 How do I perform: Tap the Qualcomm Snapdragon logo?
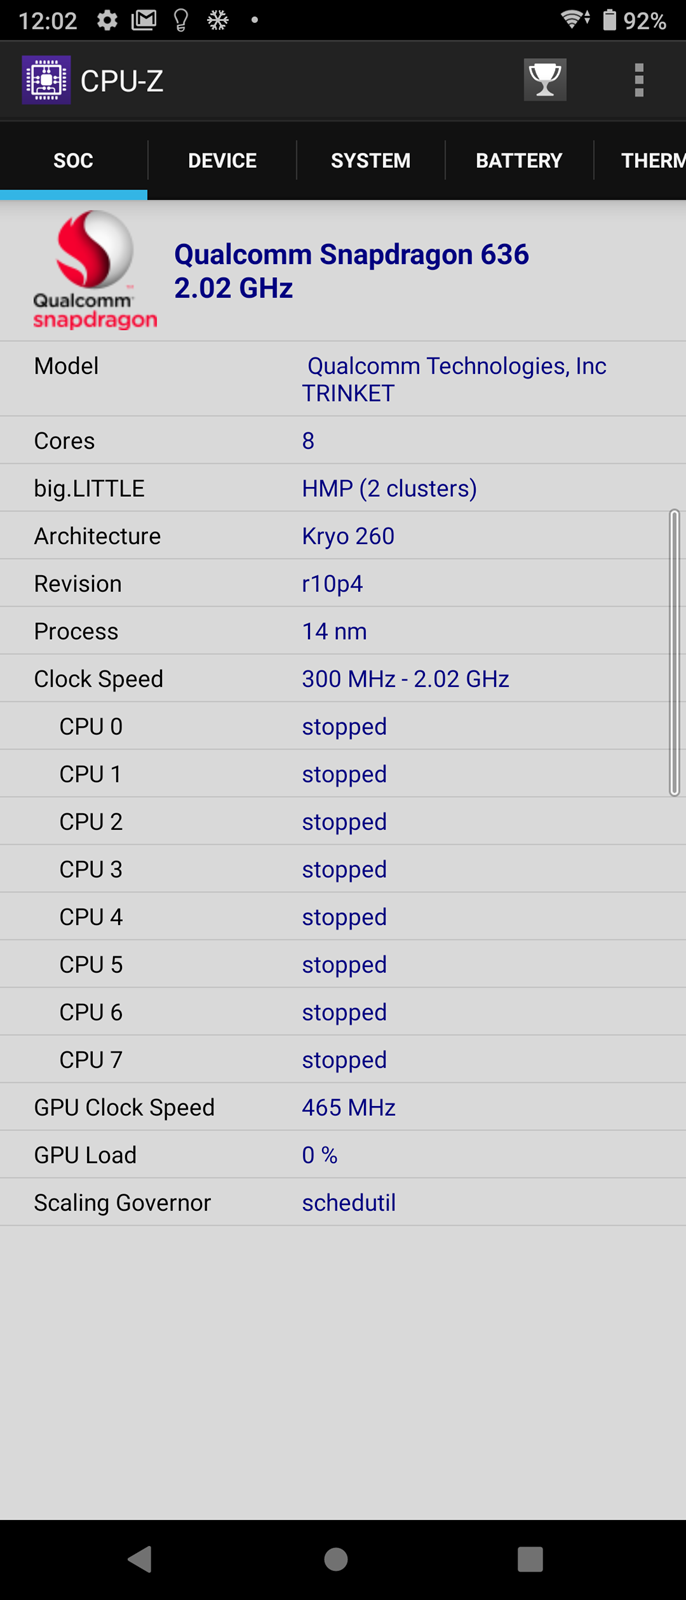coord(94,270)
